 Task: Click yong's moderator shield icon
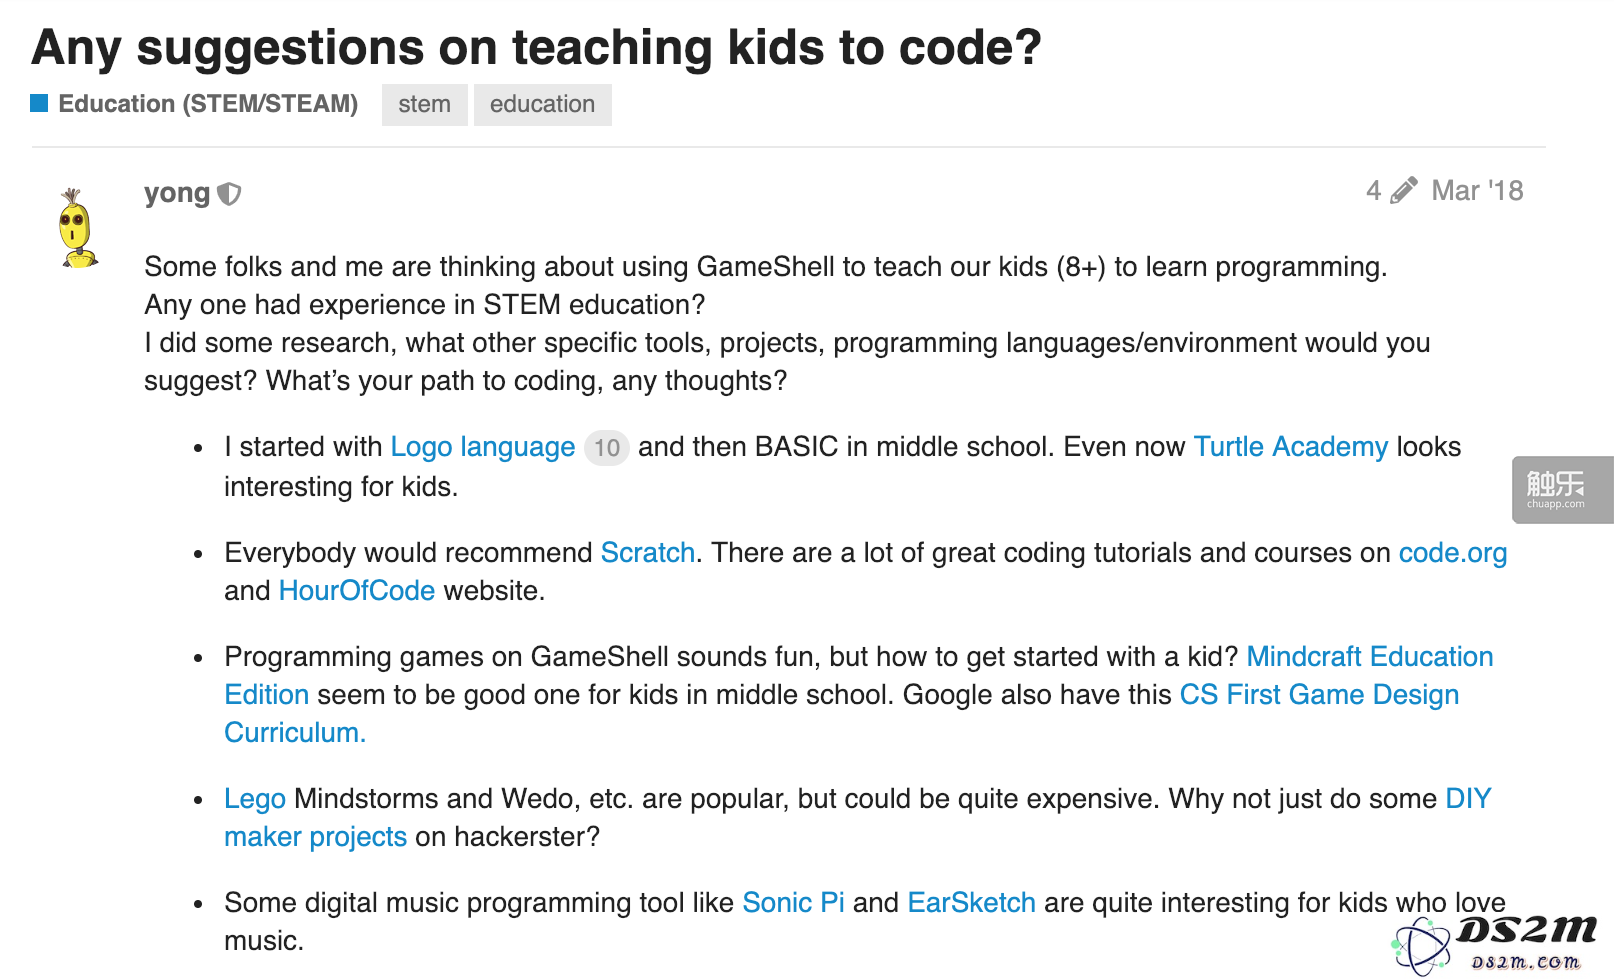[x=229, y=194]
